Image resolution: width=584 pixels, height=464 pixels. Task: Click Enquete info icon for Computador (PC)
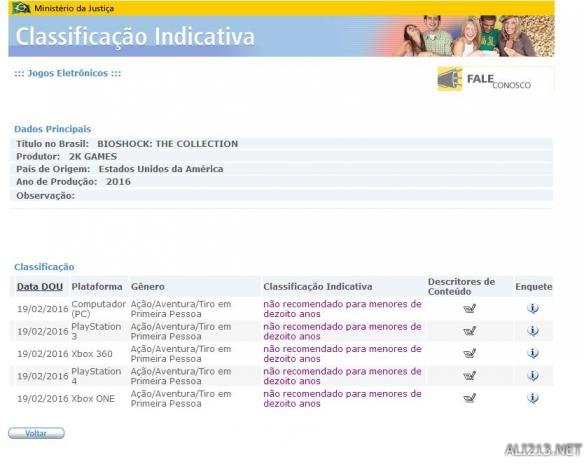(x=533, y=308)
